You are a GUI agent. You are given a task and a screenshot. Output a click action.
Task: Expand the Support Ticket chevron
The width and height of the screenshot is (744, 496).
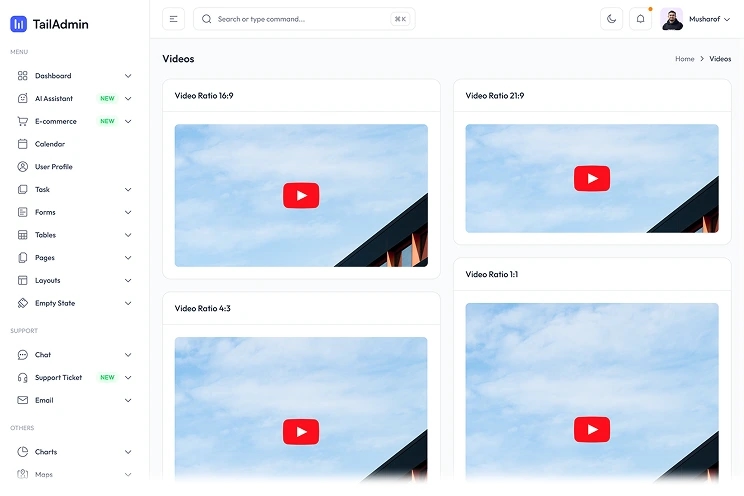tap(128, 378)
